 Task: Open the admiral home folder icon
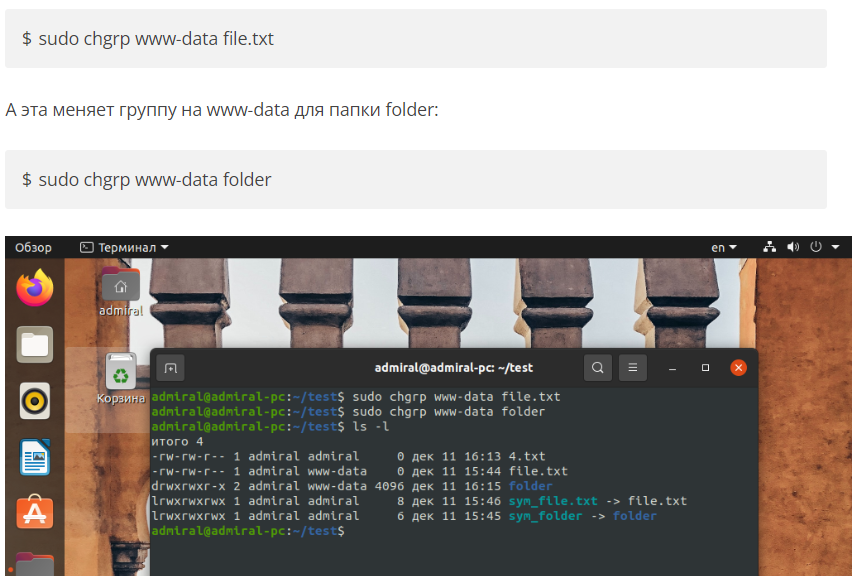(121, 292)
